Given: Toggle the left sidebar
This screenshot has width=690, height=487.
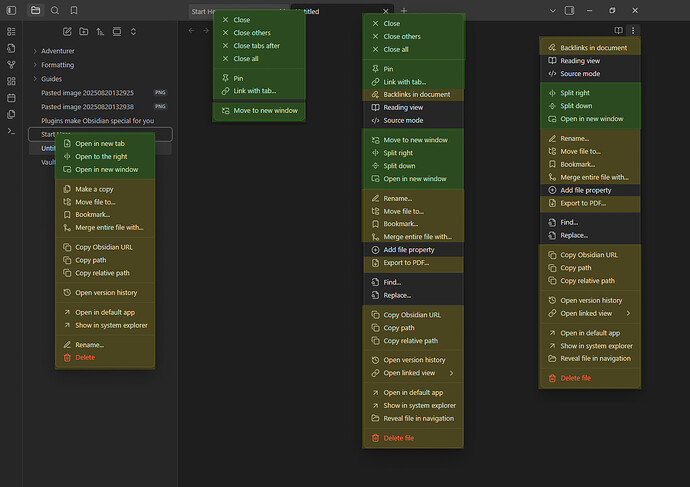Looking at the screenshot, I should [x=11, y=10].
